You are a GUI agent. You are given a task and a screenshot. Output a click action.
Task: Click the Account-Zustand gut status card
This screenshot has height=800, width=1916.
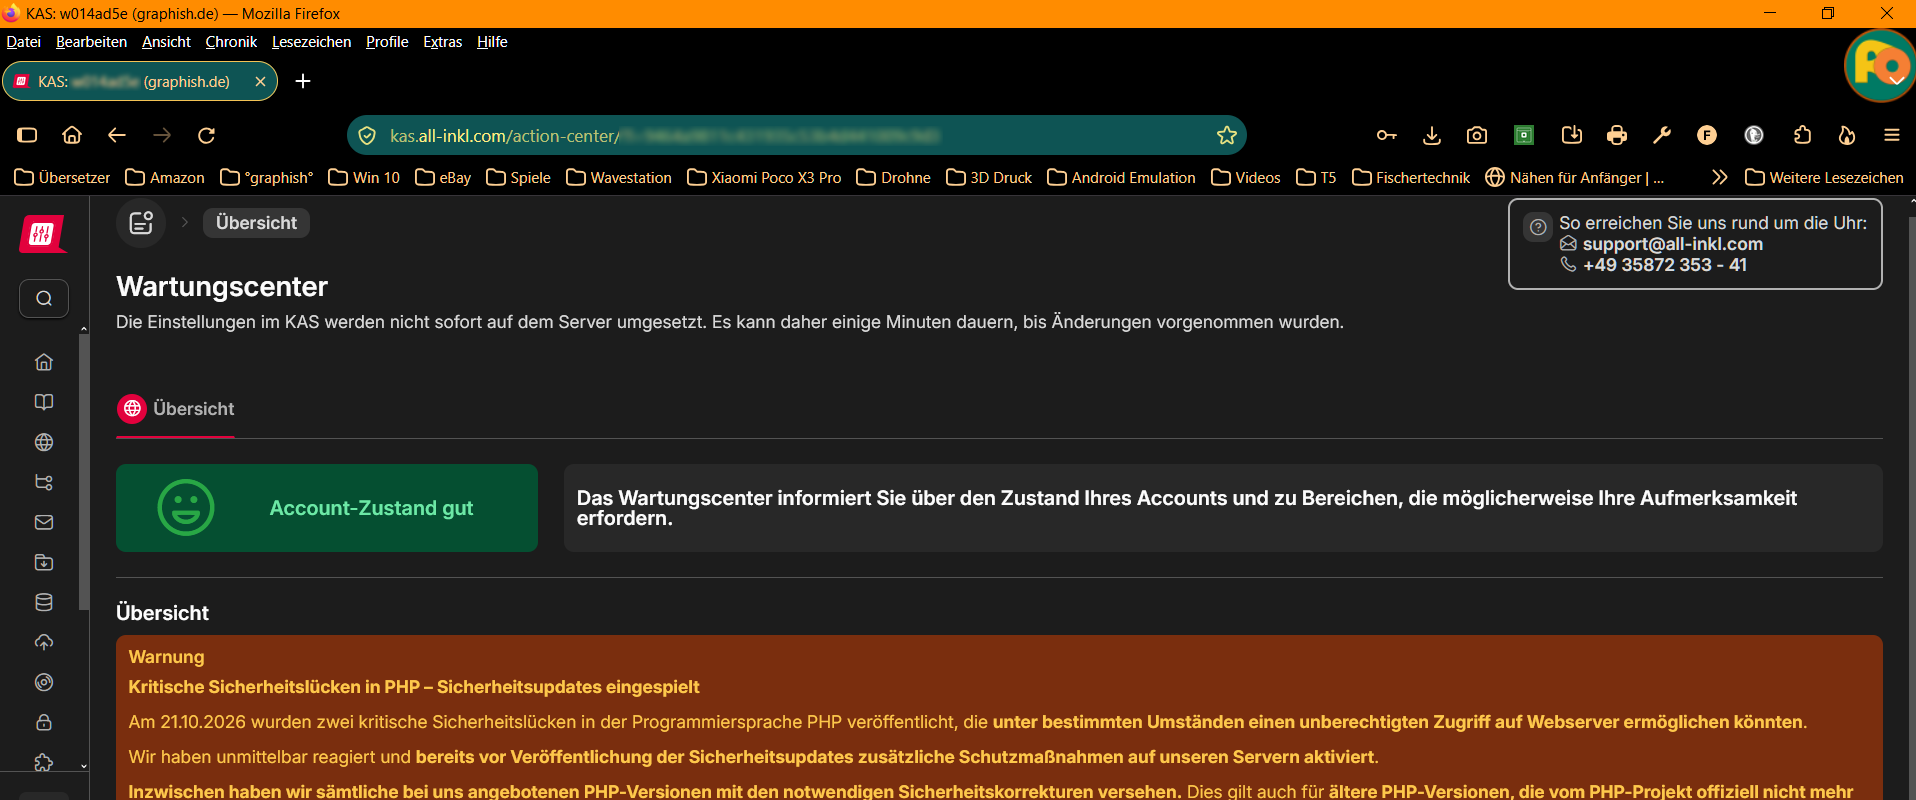327,508
